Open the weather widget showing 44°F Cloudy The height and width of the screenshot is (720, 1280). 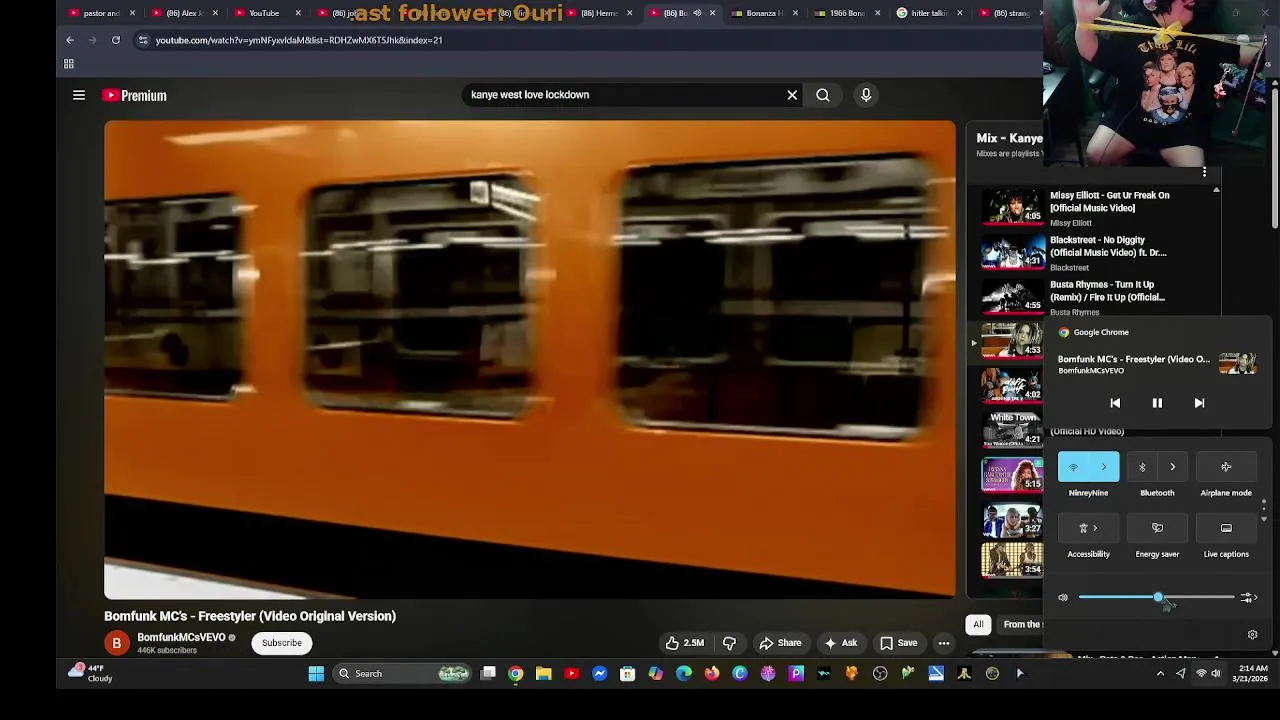point(90,673)
